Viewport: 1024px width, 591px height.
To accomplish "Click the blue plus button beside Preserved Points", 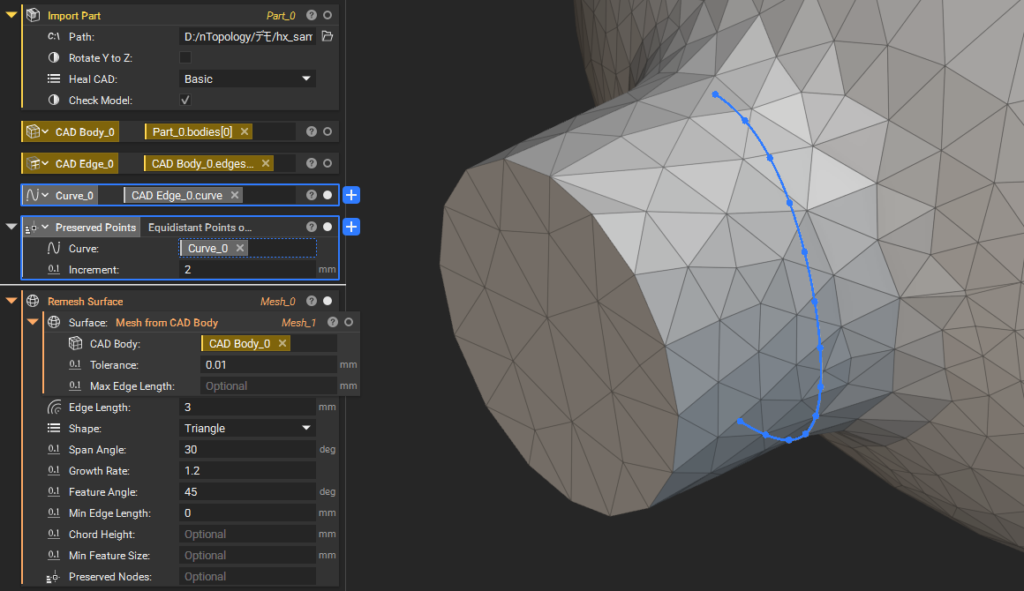I will point(351,227).
